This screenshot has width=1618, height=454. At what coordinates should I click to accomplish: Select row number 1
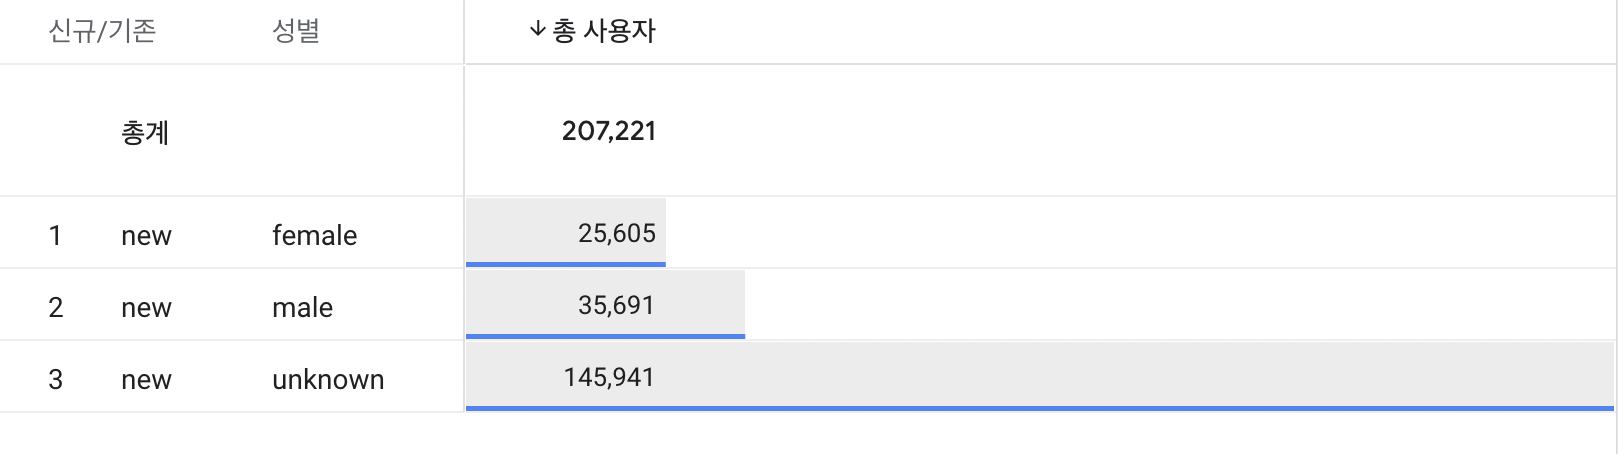[55, 235]
